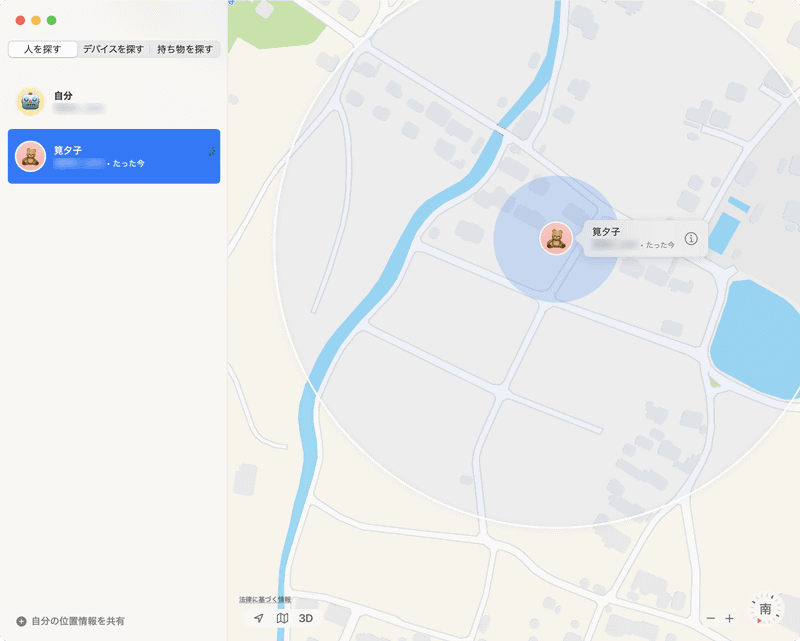Click the current location arrow icon
Image resolution: width=800 pixels, height=641 pixels.
click(259, 618)
